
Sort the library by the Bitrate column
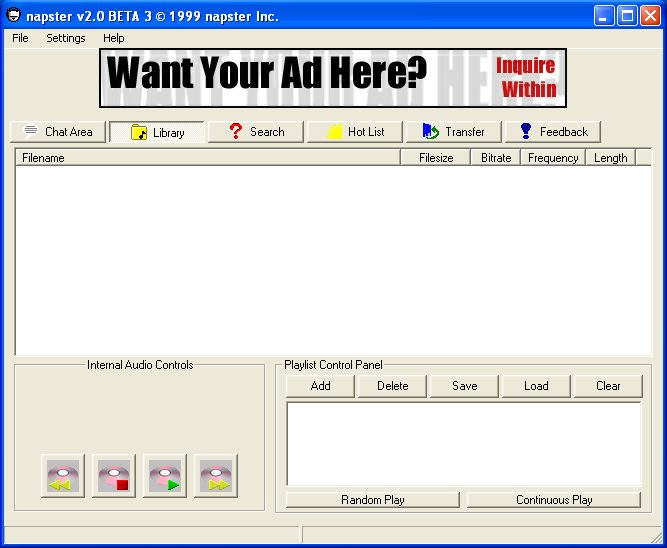click(496, 158)
